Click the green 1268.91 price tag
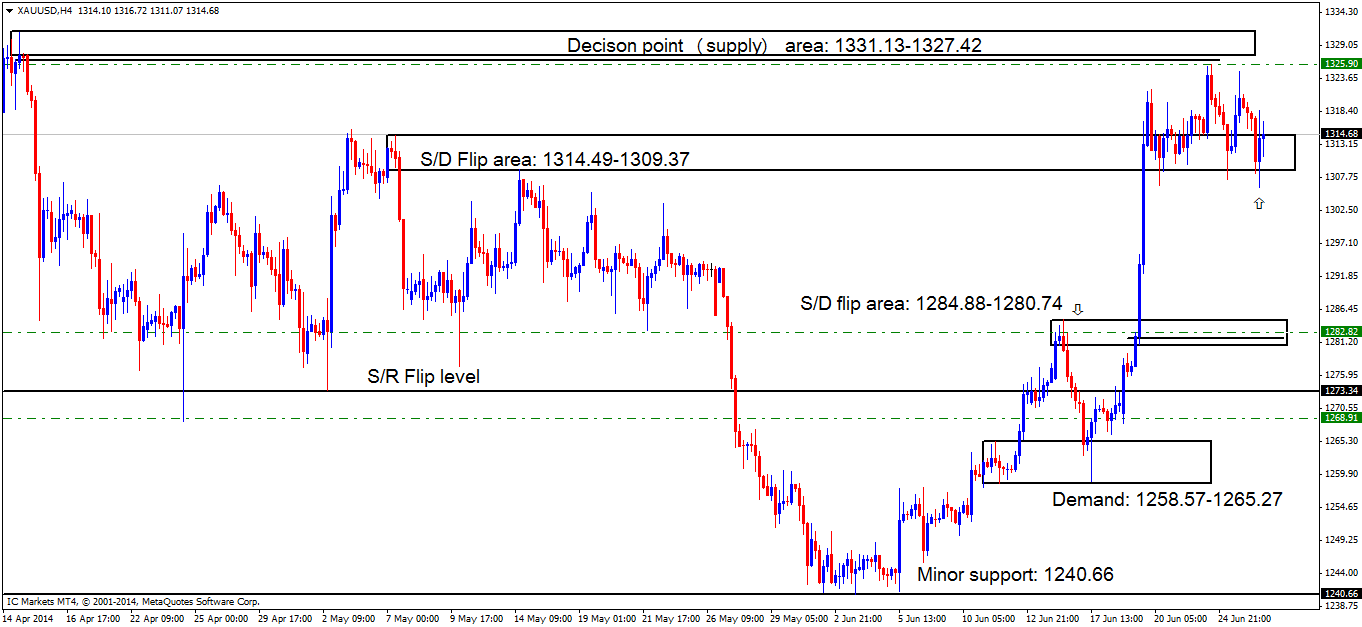Viewport: 1362px width, 627px height. [1339, 418]
